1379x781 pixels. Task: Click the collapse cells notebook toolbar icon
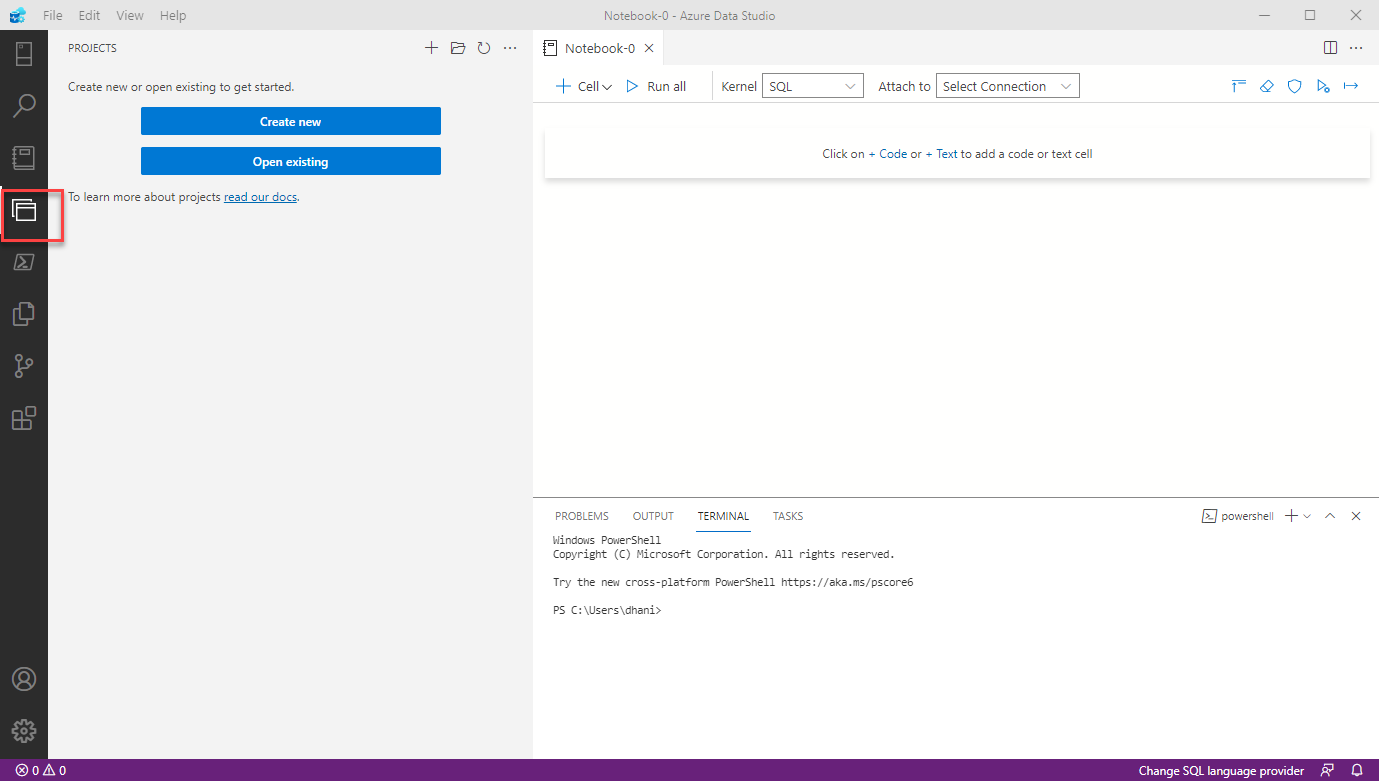[x=1239, y=86]
